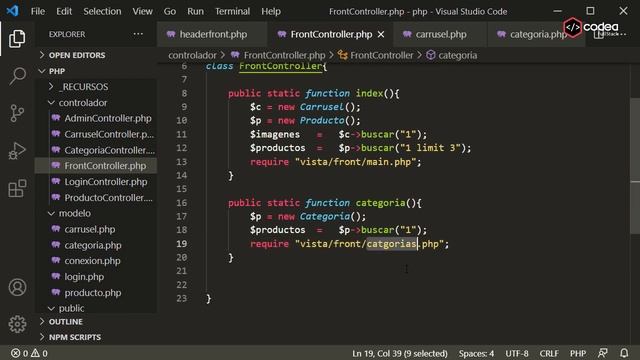Open the Manage gear icon
Screen dimensions: 640x360
tap(17, 324)
